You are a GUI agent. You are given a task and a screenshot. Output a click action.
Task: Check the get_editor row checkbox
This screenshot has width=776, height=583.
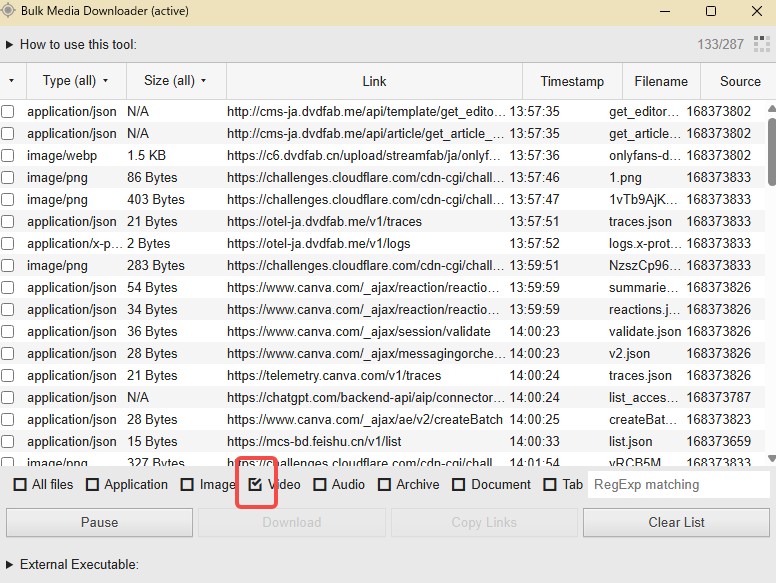[7, 111]
